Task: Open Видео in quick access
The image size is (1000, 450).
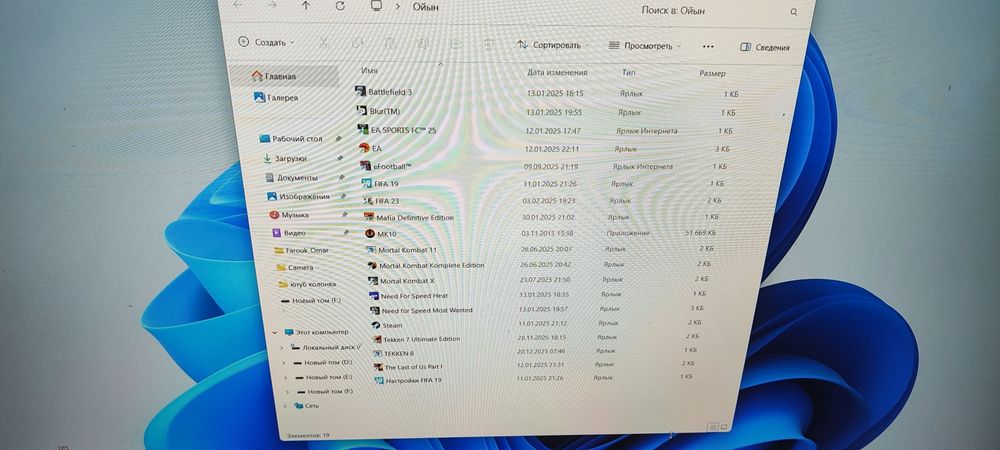Action: coord(294,233)
